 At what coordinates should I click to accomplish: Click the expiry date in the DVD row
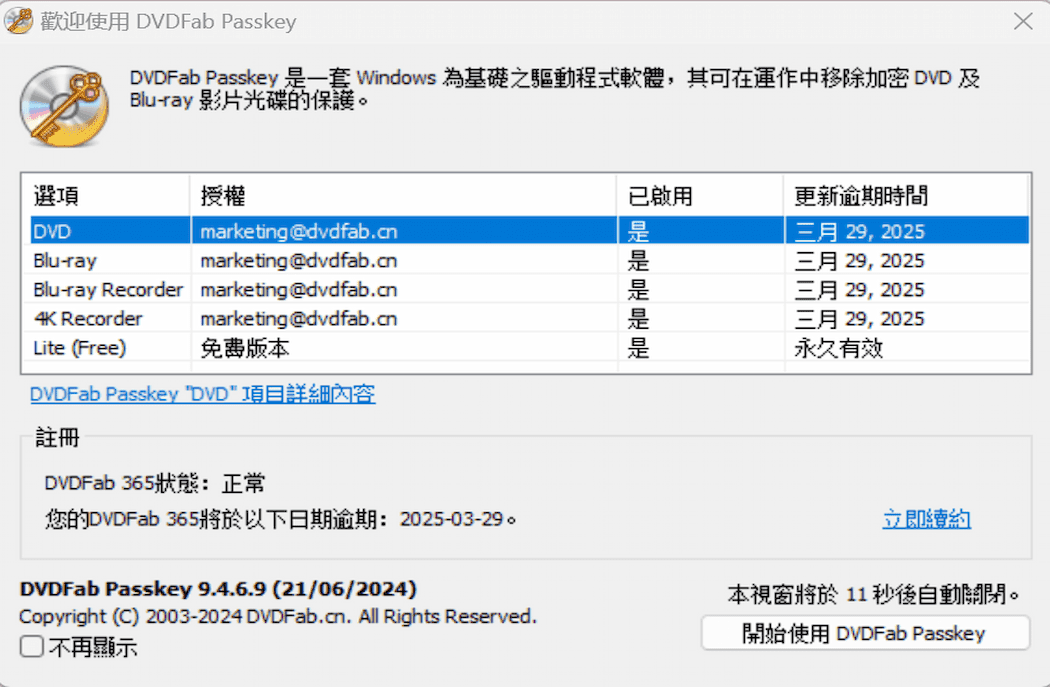859,232
